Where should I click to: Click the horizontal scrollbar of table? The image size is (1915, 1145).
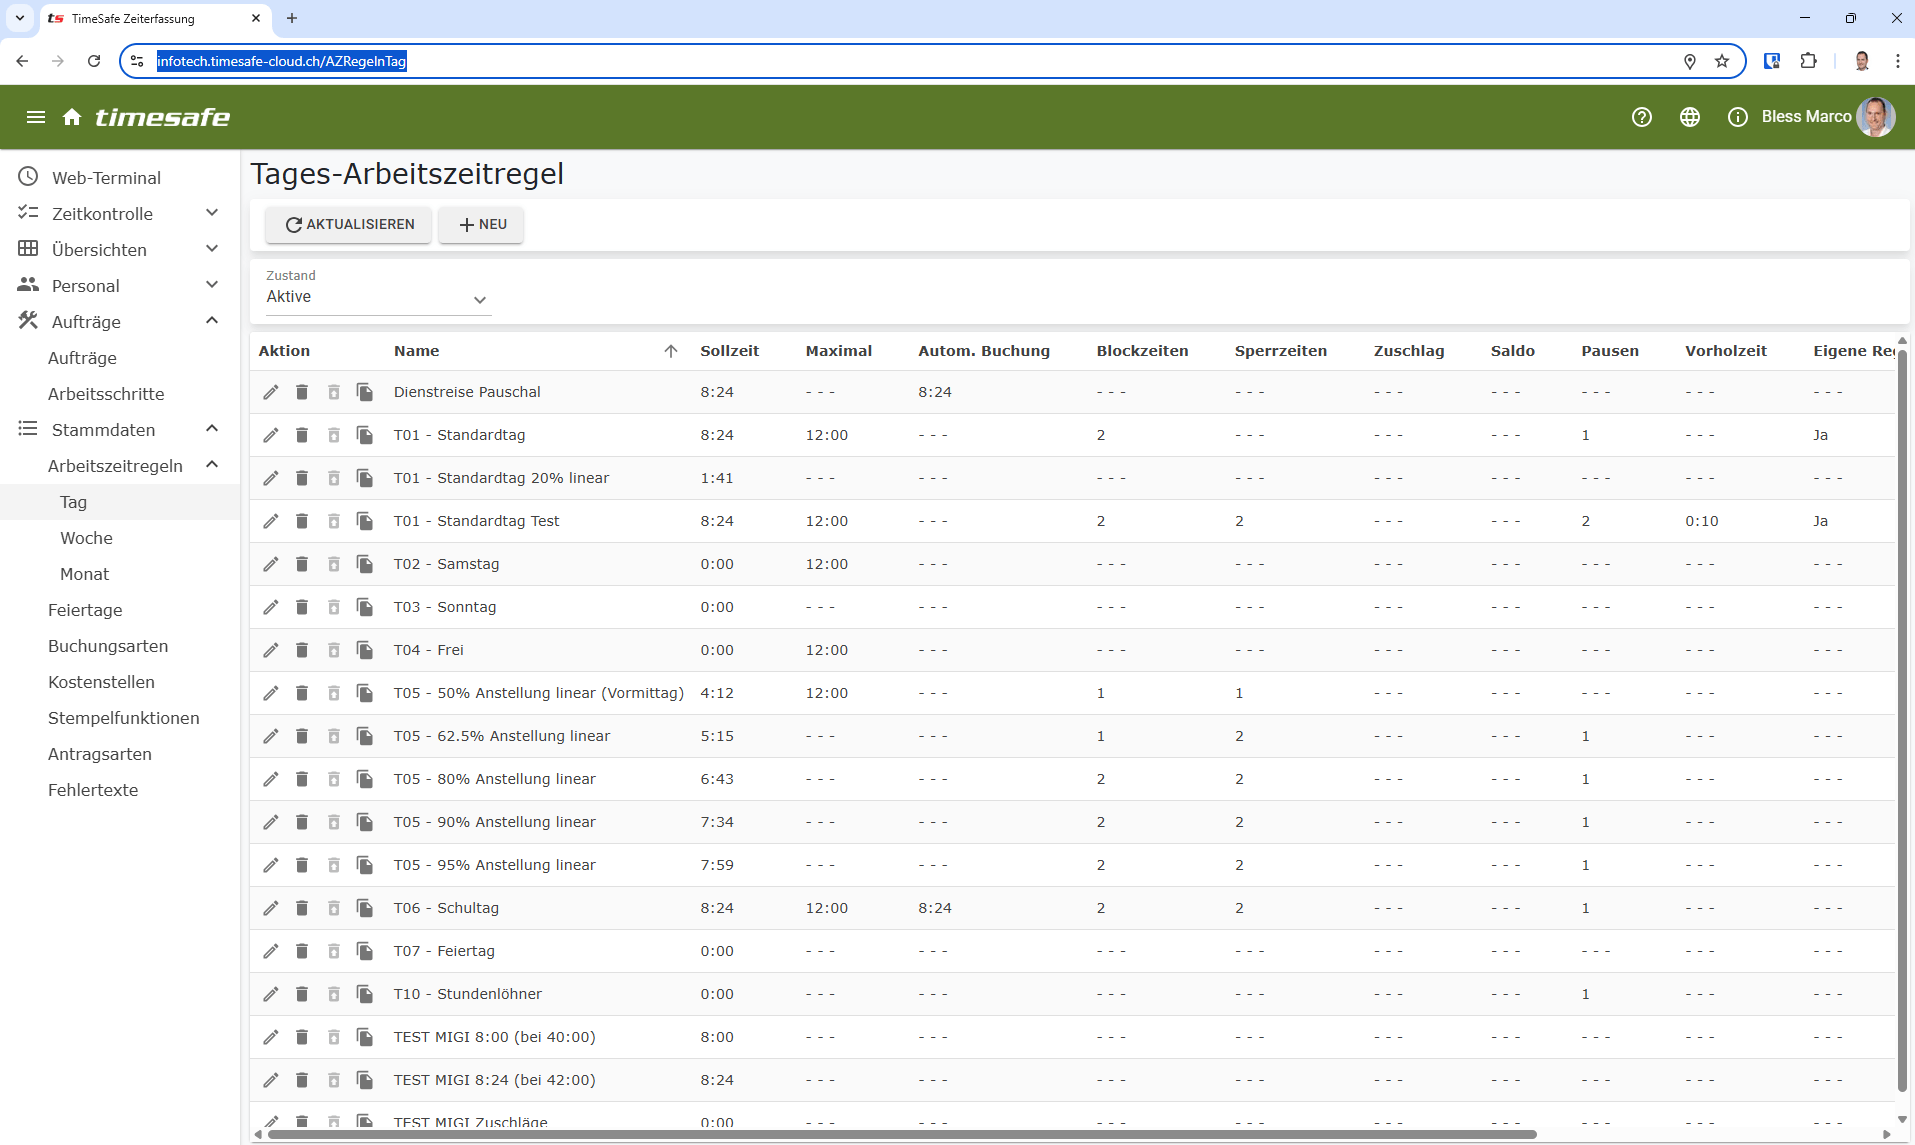(x=900, y=1134)
